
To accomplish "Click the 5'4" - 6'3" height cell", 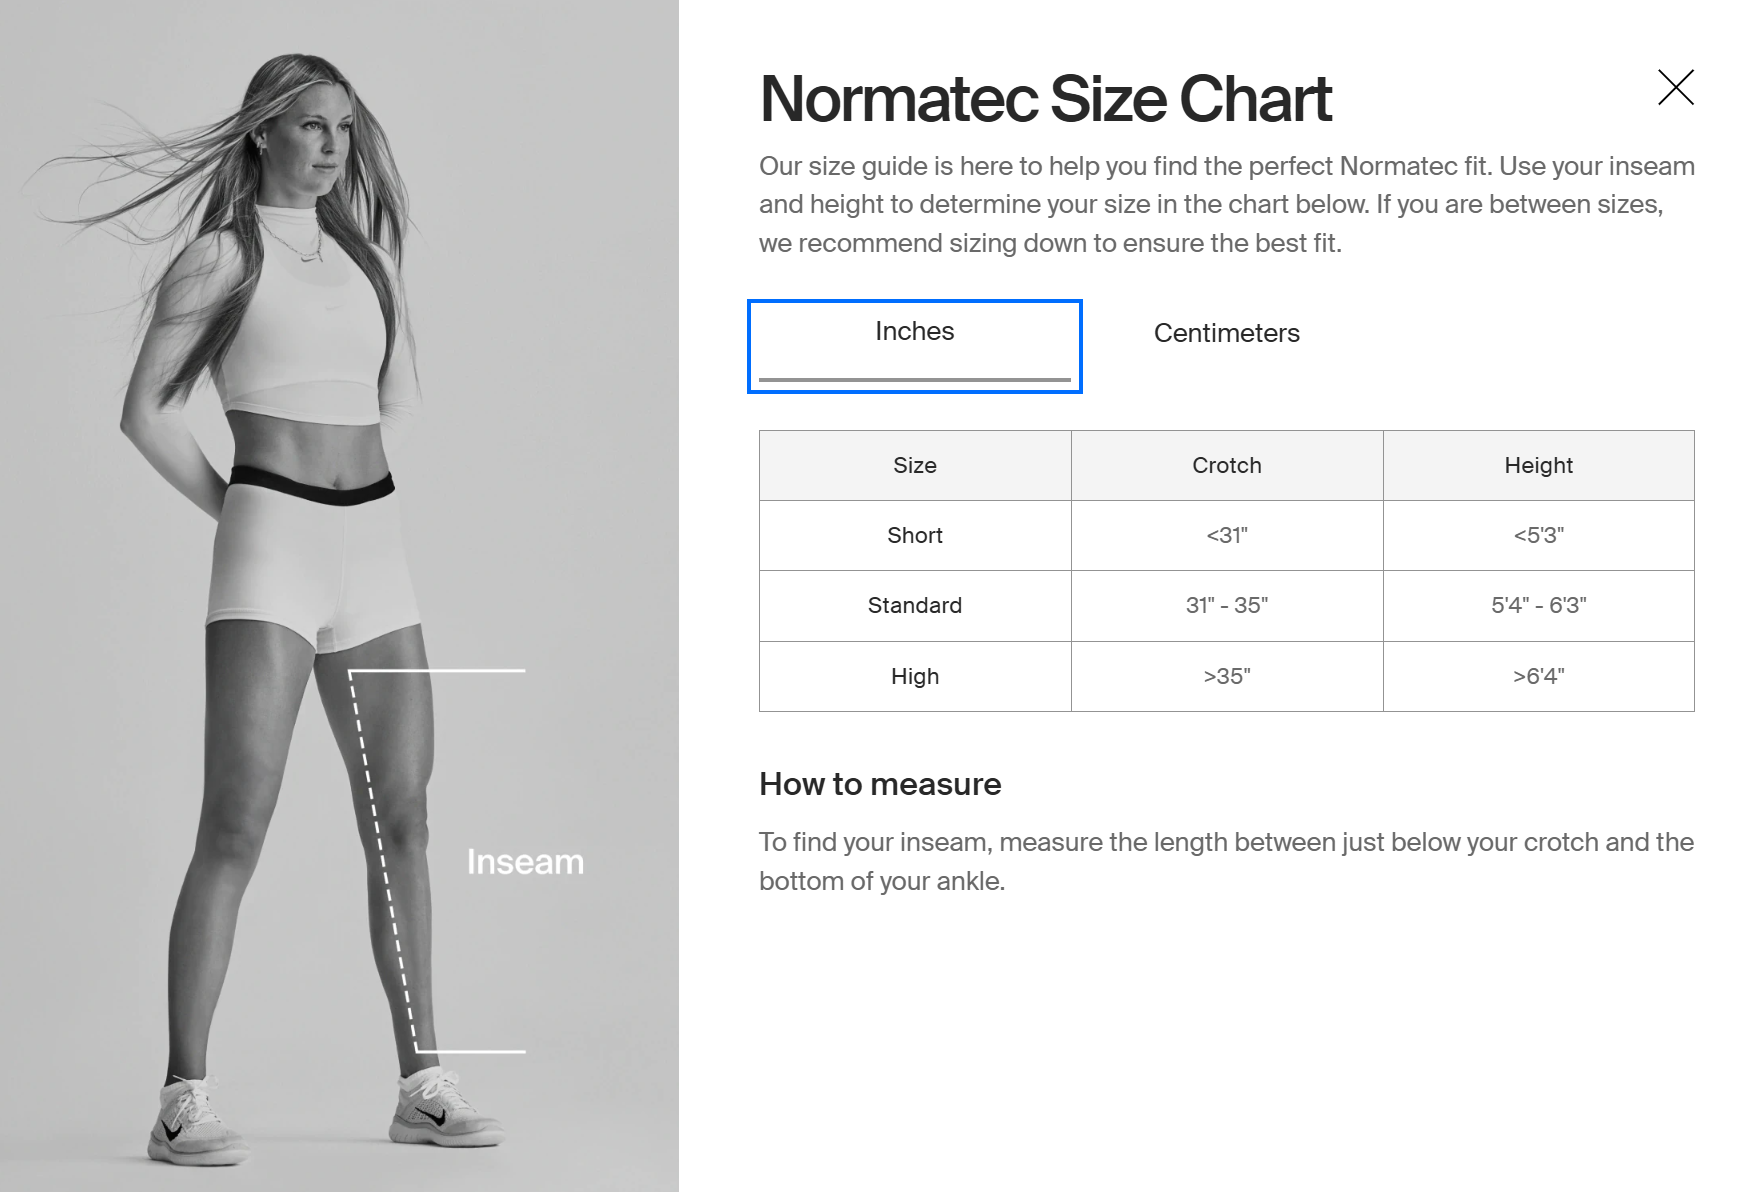I will coord(1538,605).
